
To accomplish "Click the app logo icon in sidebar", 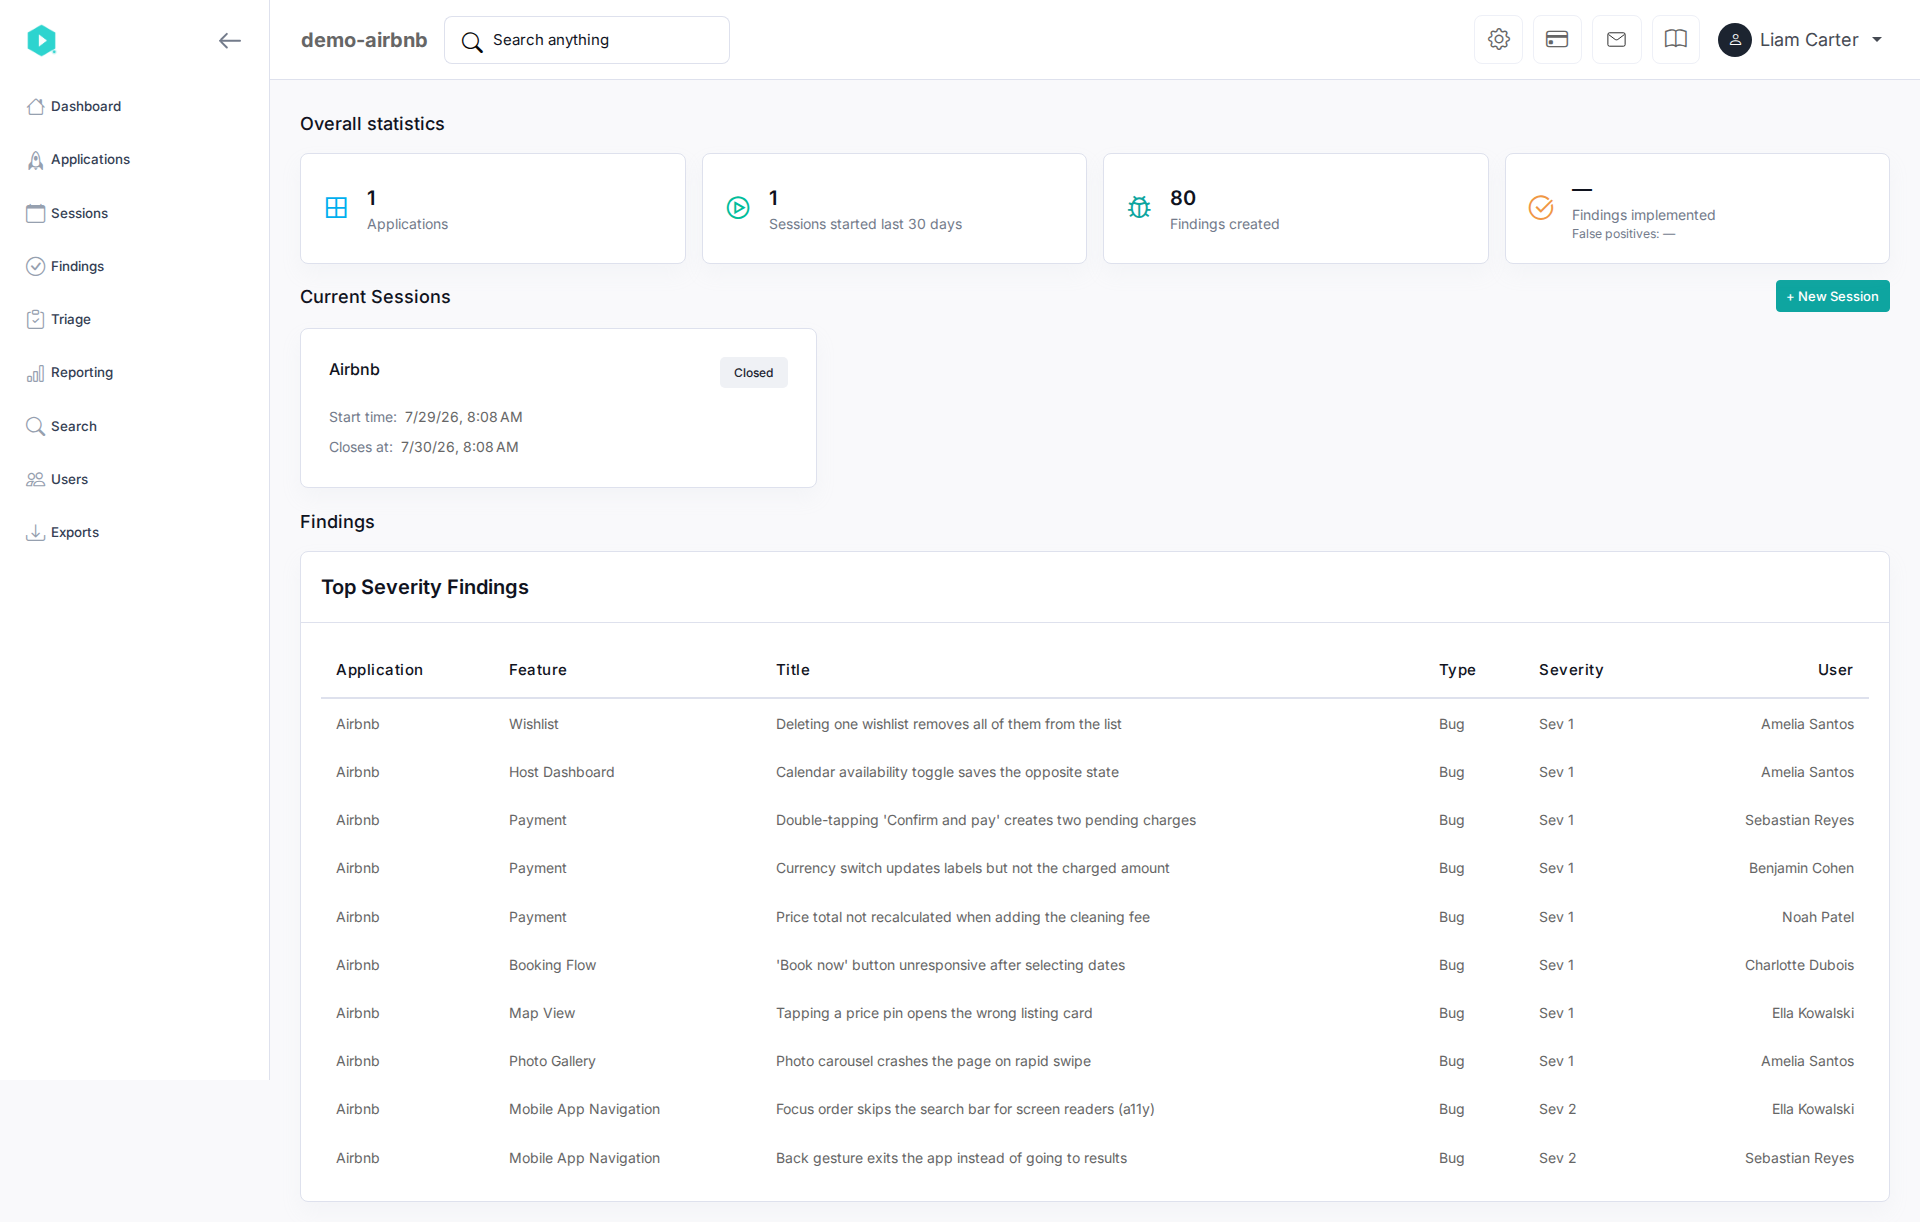I will click(x=41, y=40).
